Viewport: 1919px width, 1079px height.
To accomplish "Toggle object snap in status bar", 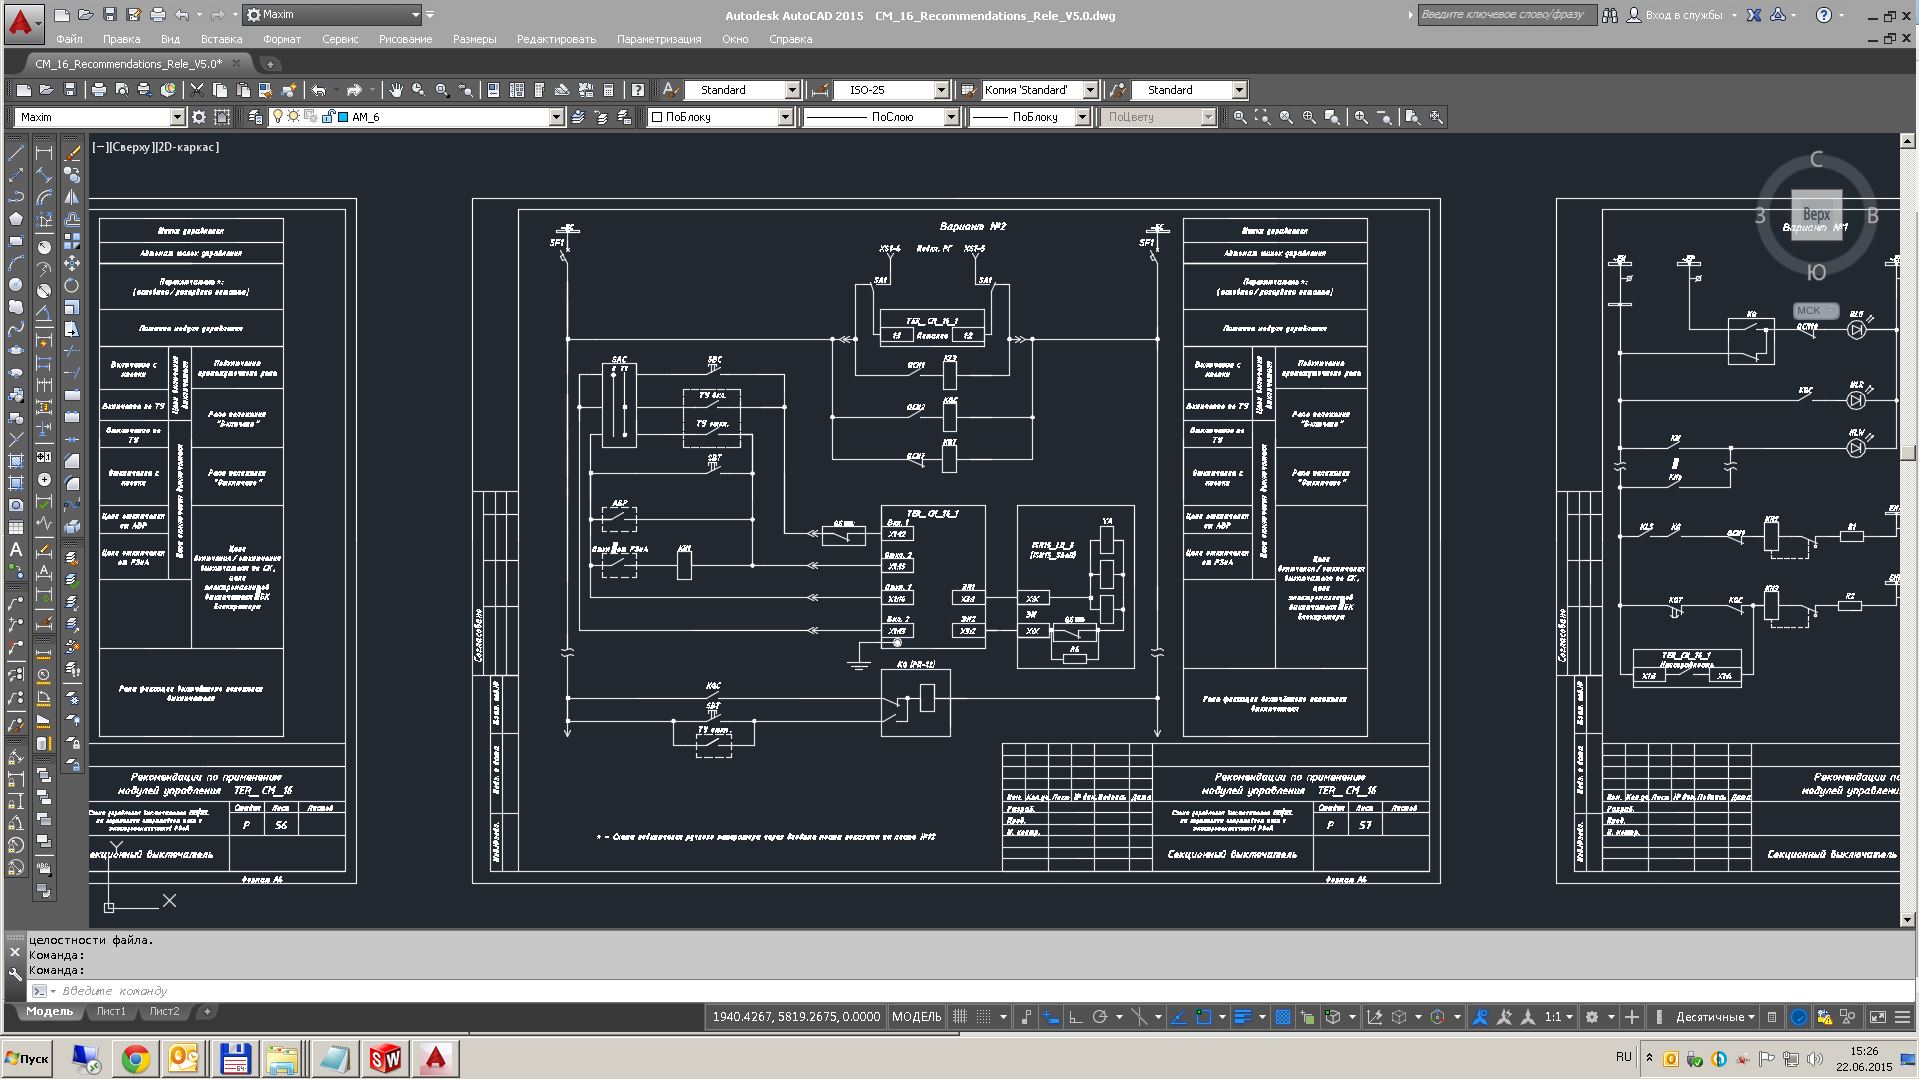I will coord(1204,1016).
